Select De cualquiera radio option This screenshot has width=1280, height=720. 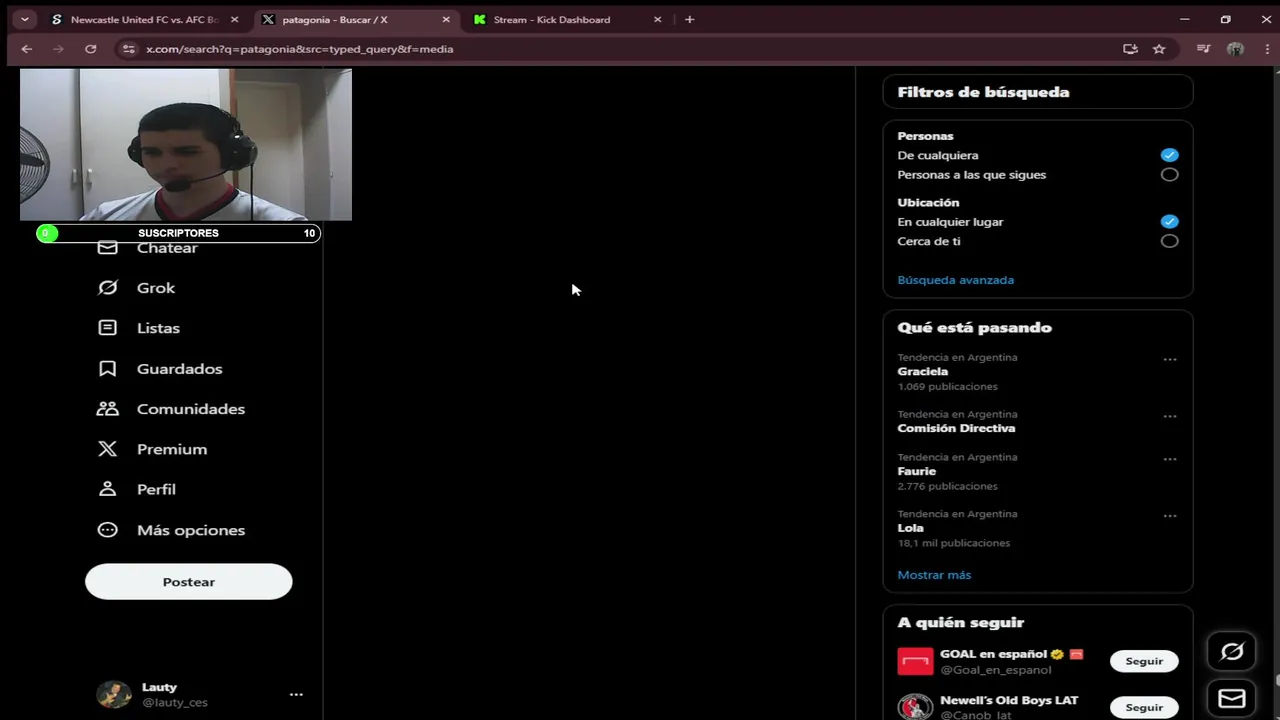click(x=1169, y=155)
